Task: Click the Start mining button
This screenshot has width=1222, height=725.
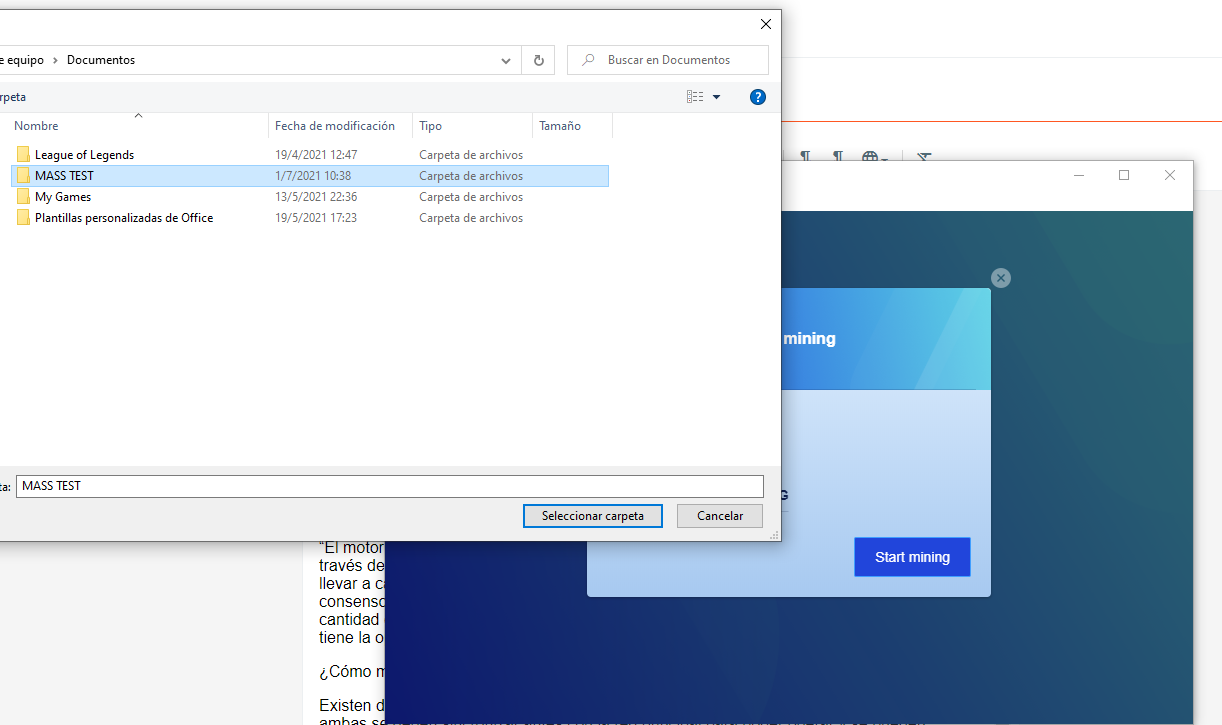Action: [x=912, y=557]
